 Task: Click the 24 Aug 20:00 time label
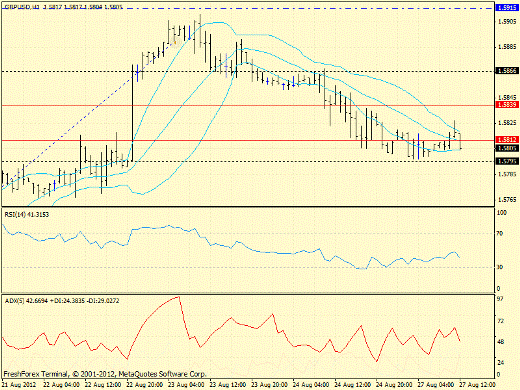click(395, 385)
